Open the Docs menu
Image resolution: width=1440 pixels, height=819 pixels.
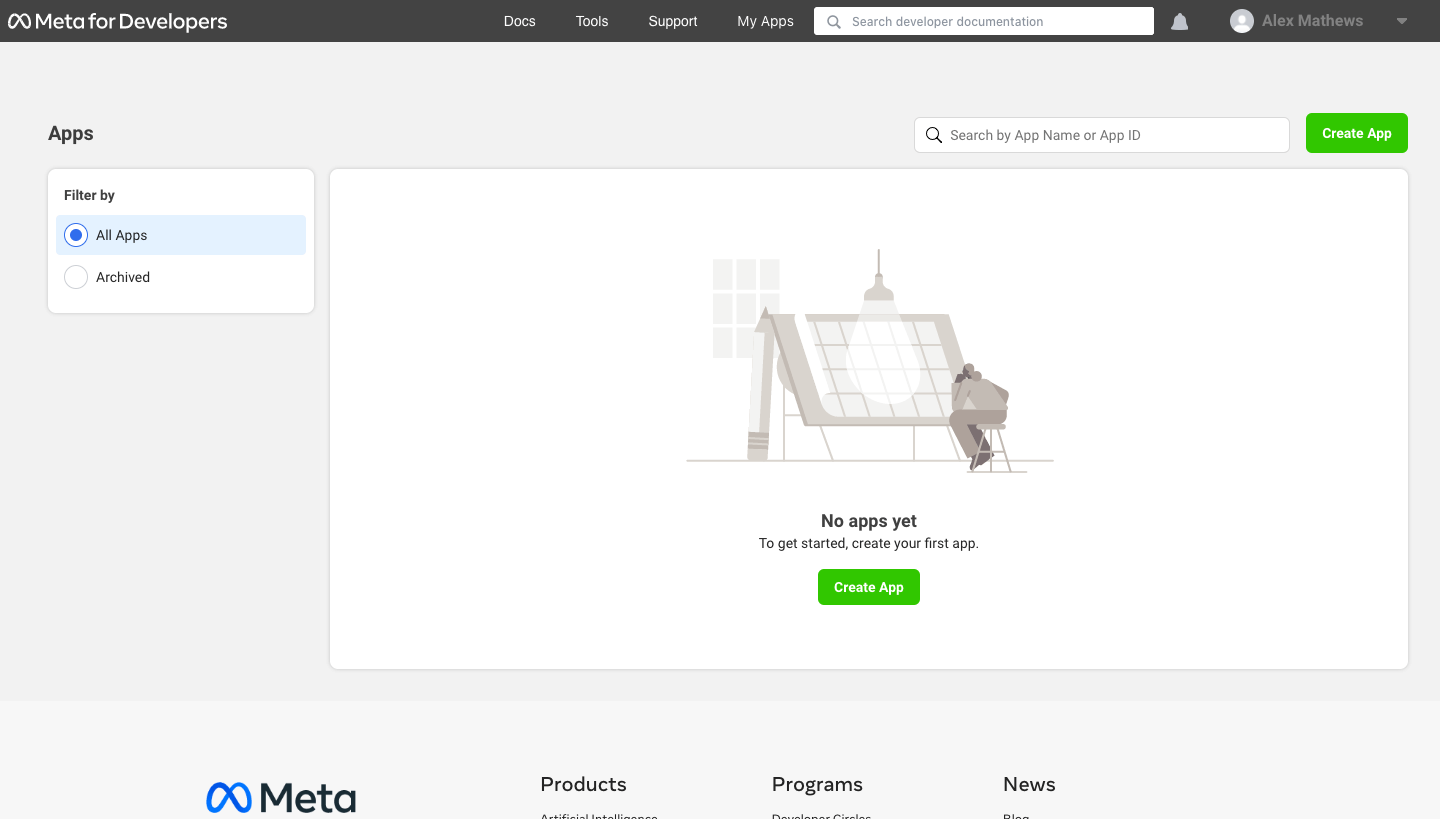pyautogui.click(x=520, y=21)
